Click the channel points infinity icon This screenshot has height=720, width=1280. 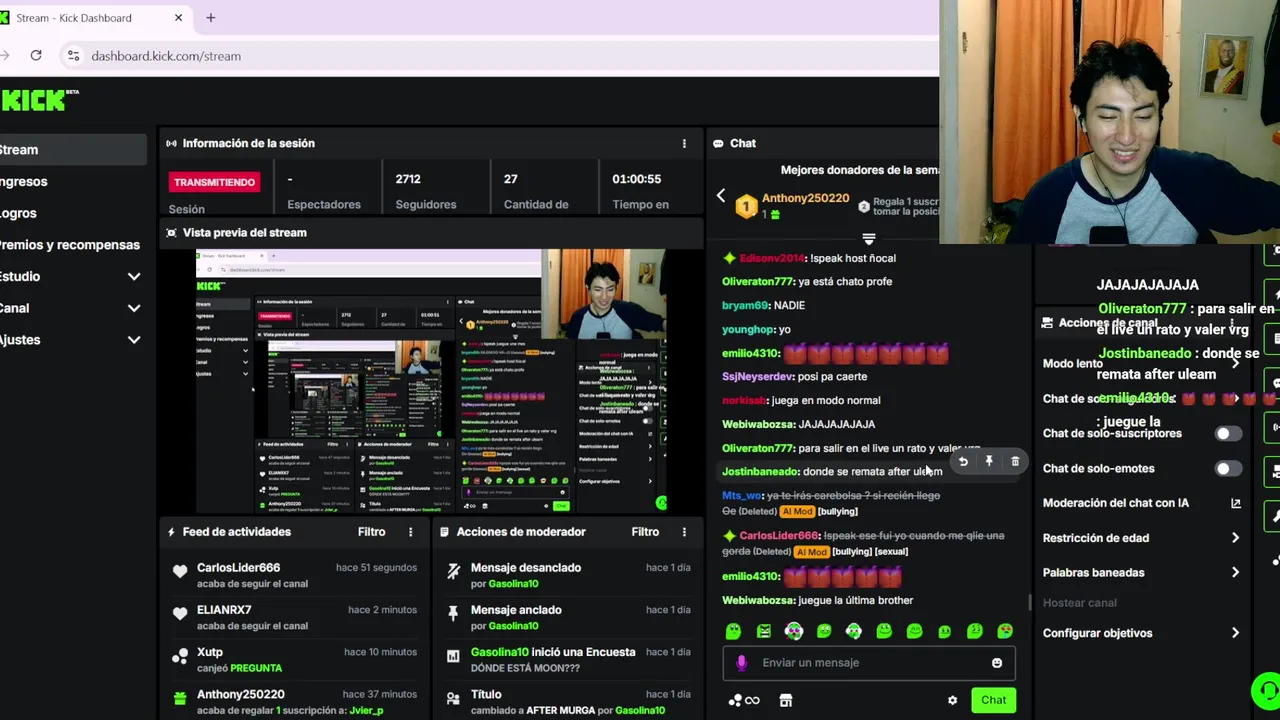pyautogui.click(x=745, y=700)
